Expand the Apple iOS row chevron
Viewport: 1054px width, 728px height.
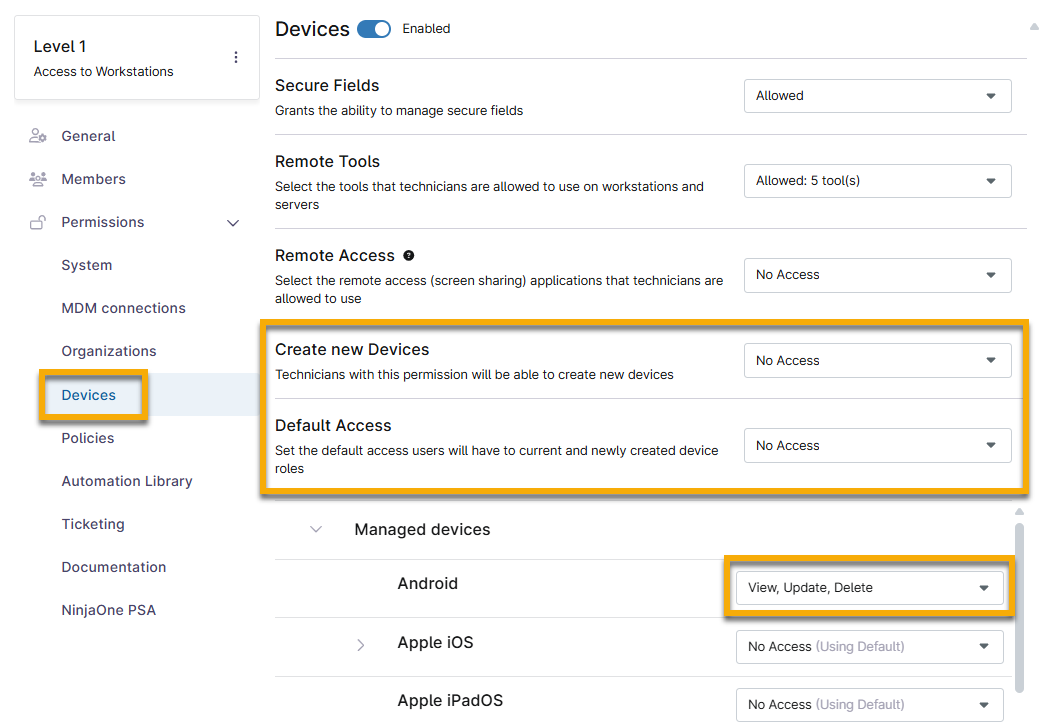click(361, 646)
